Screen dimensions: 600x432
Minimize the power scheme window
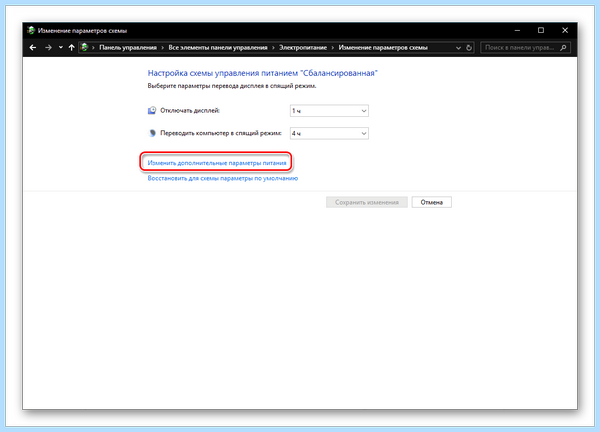coord(517,30)
